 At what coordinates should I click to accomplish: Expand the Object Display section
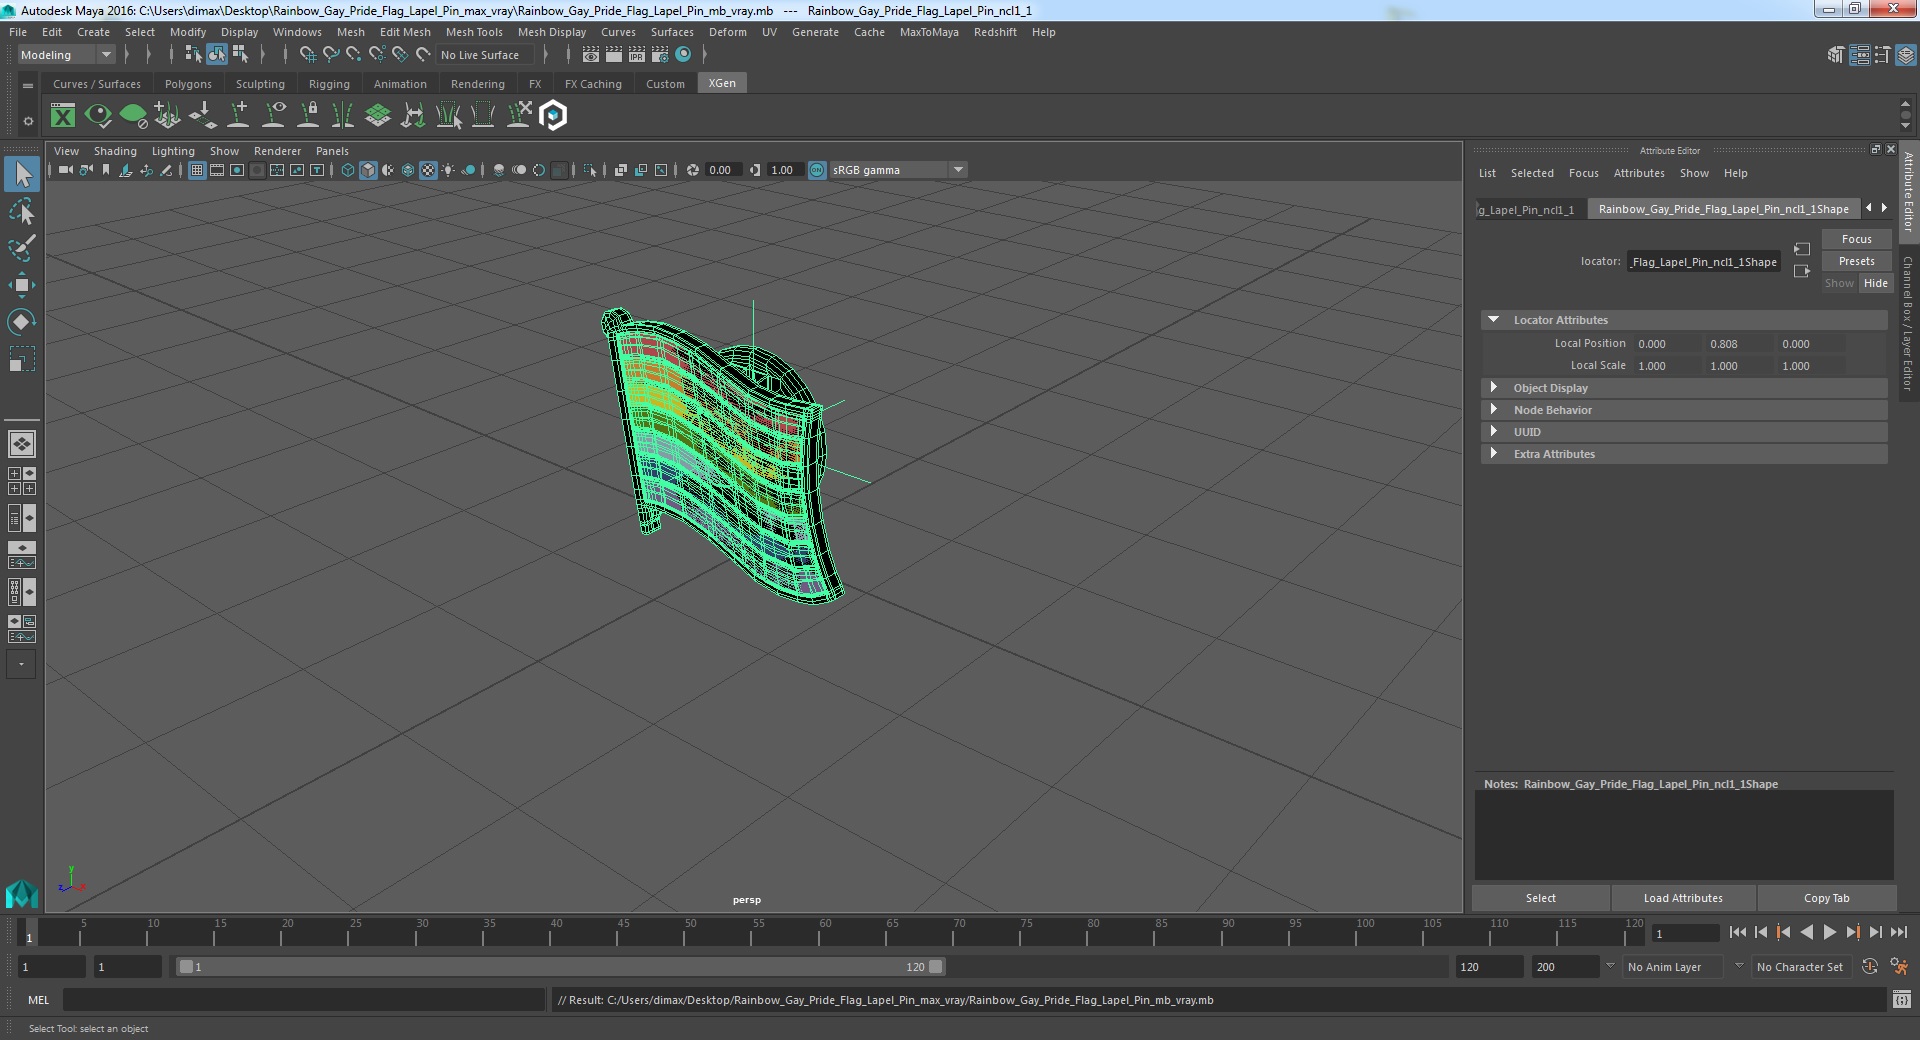click(x=1493, y=388)
